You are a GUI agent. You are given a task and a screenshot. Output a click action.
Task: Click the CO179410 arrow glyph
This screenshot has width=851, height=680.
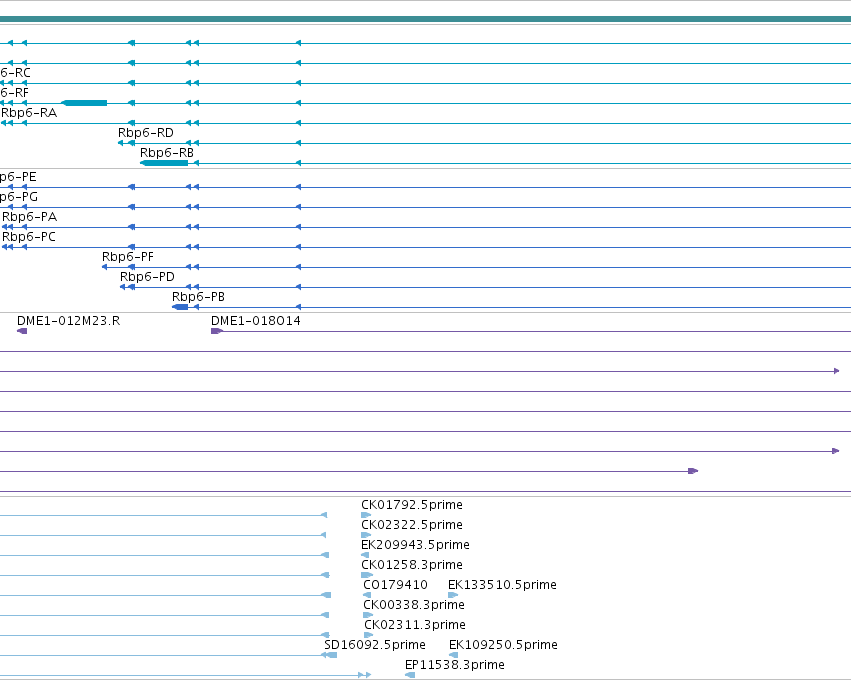(x=367, y=595)
